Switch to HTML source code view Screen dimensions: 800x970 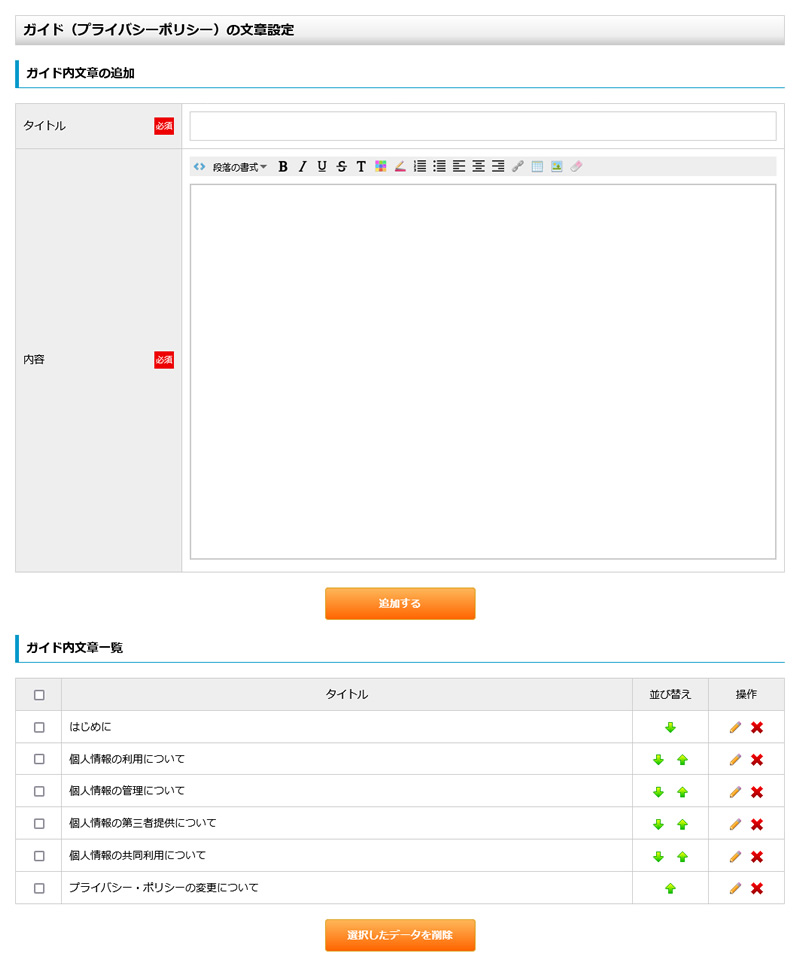point(200,167)
